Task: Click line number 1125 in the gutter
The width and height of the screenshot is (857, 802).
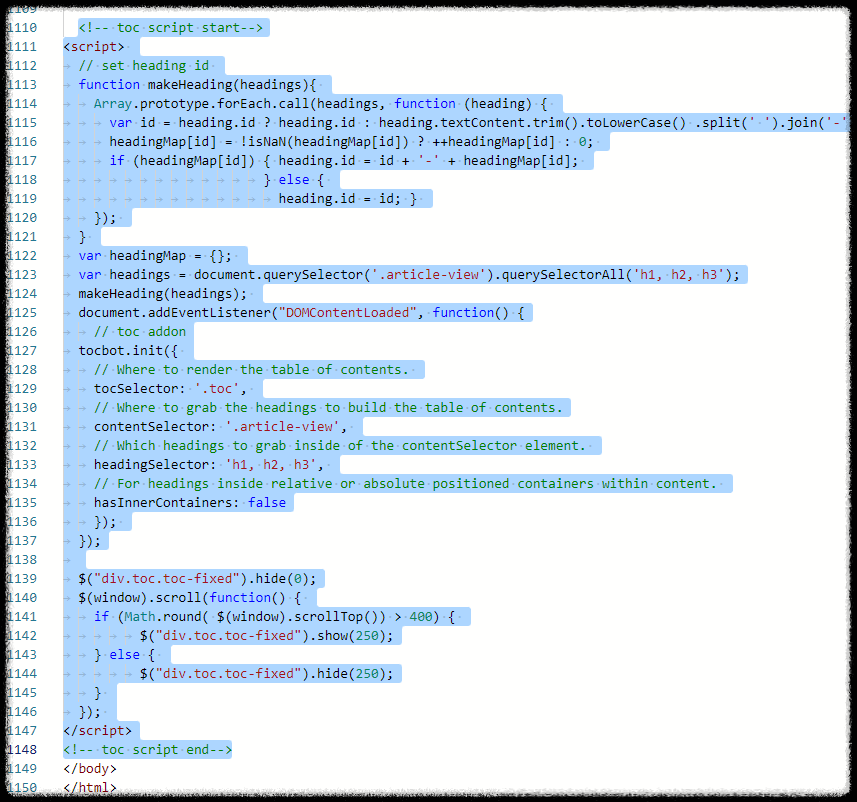Action: click(22, 313)
